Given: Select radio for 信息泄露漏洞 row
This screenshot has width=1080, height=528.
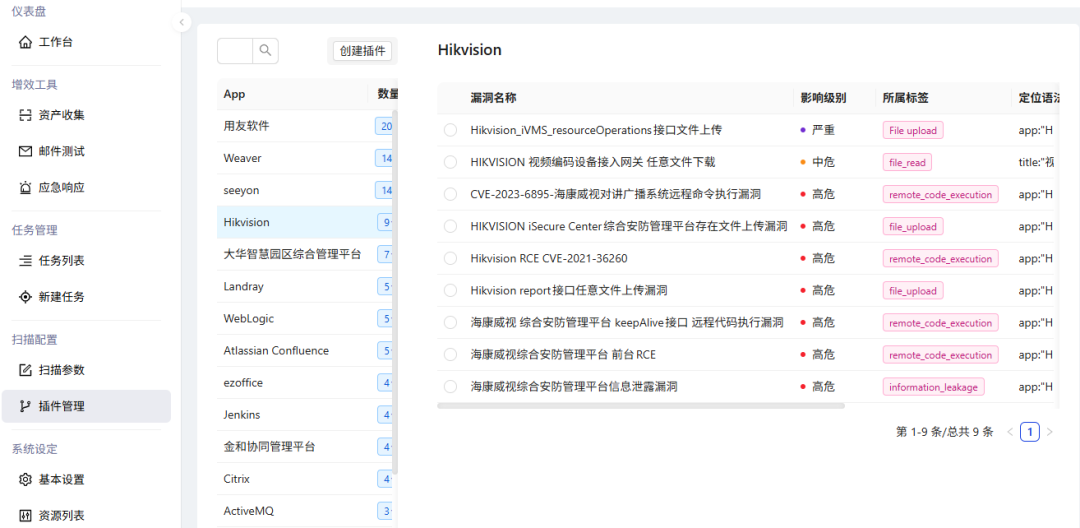Looking at the screenshot, I should [x=450, y=387].
